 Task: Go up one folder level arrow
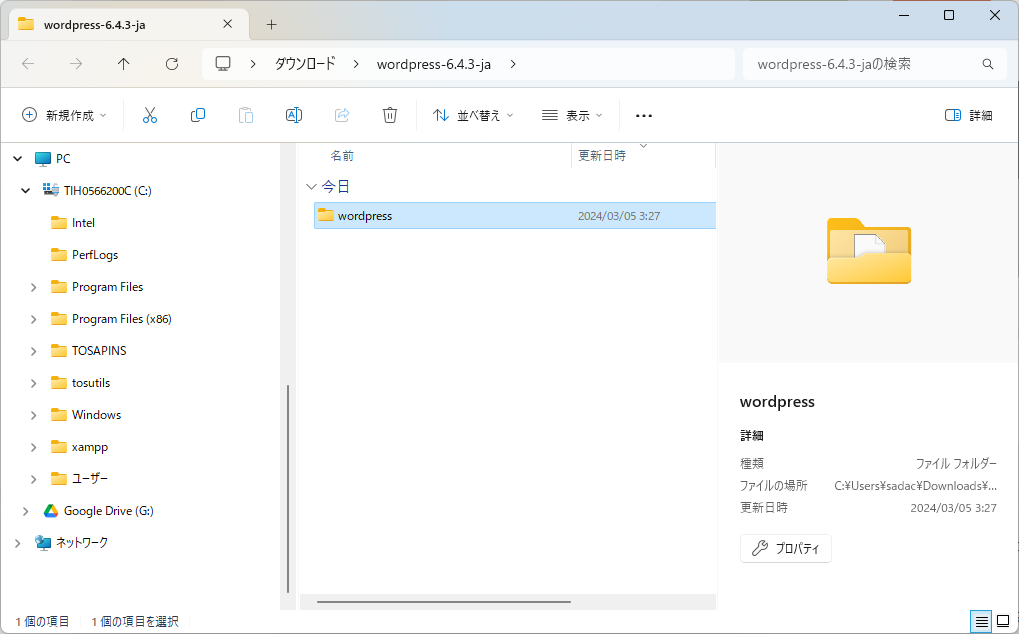[x=123, y=64]
